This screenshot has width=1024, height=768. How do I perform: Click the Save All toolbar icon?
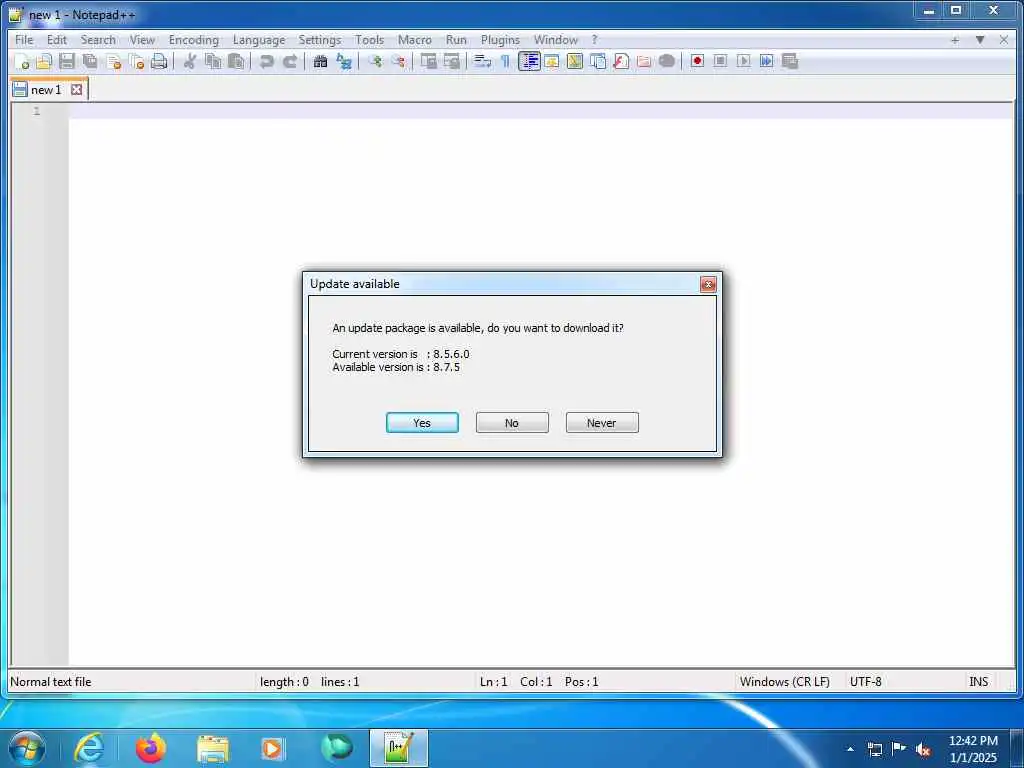click(90, 61)
